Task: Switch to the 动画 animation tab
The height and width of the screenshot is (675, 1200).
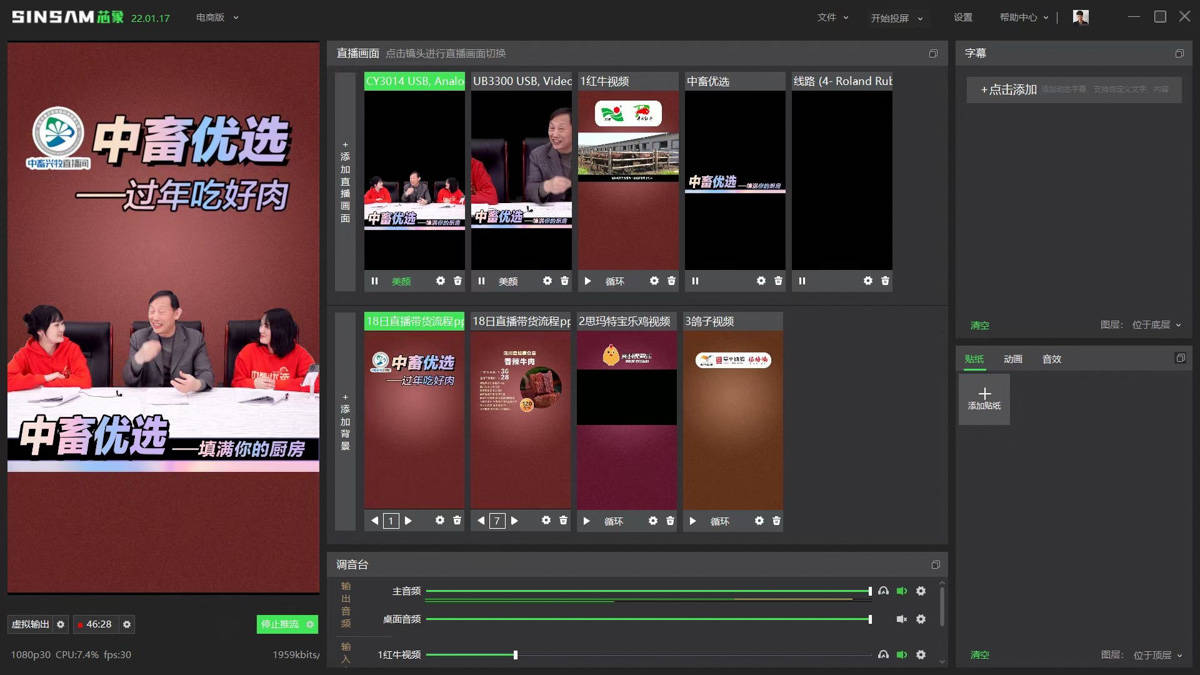Action: tap(1013, 359)
